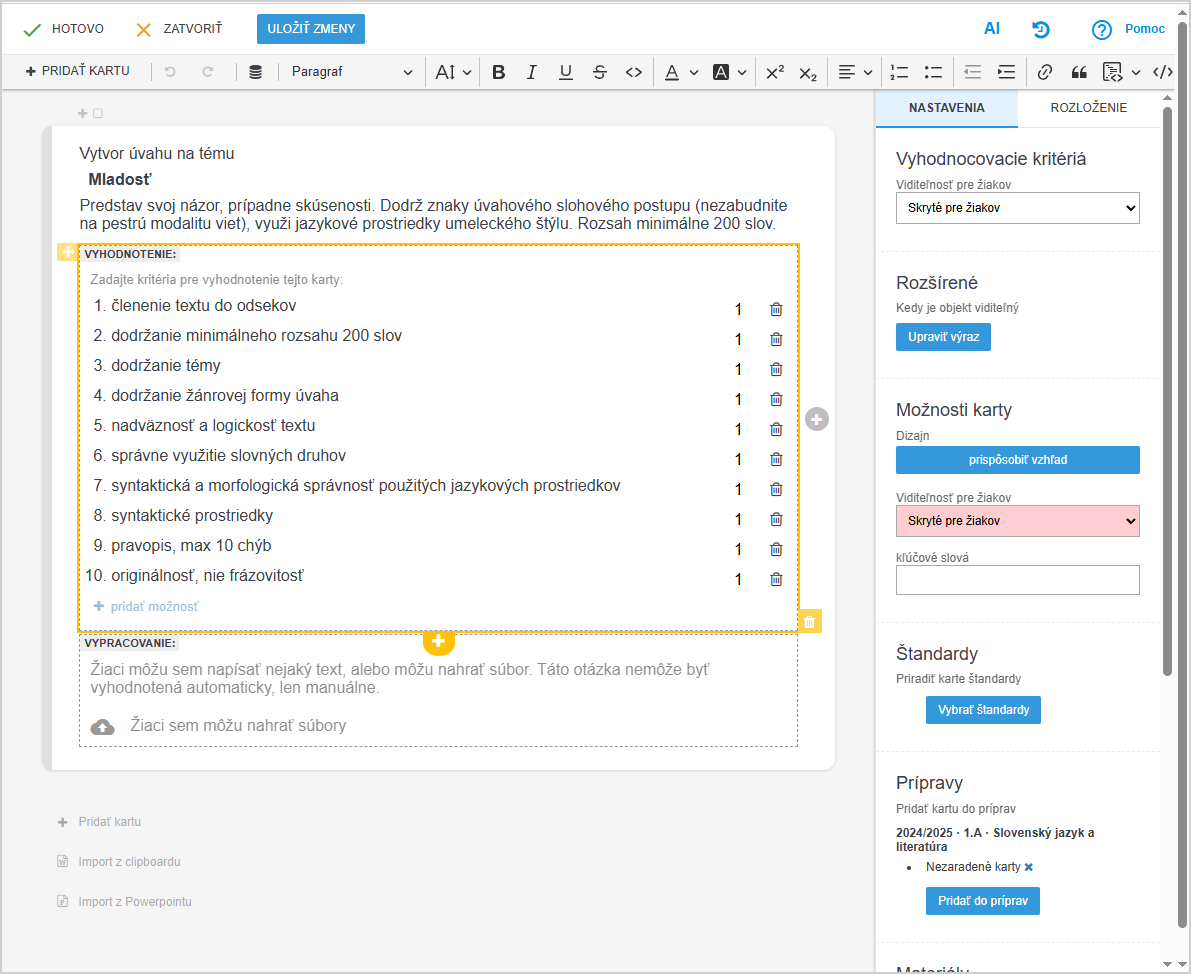Insert a blockquote
This screenshot has height=974, width=1191.
pyautogui.click(x=1079, y=72)
